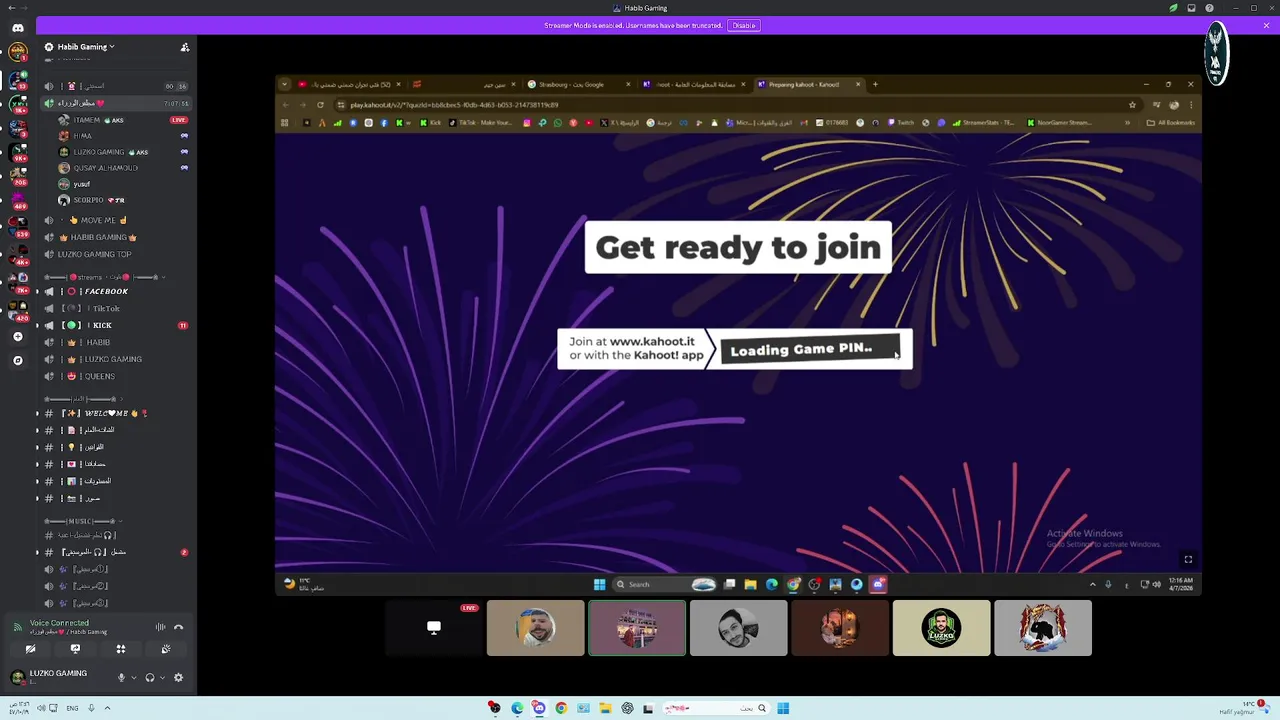This screenshot has width=1280, height=720.
Task: Disable streamer mode from the purple banner
Action: 743,25
